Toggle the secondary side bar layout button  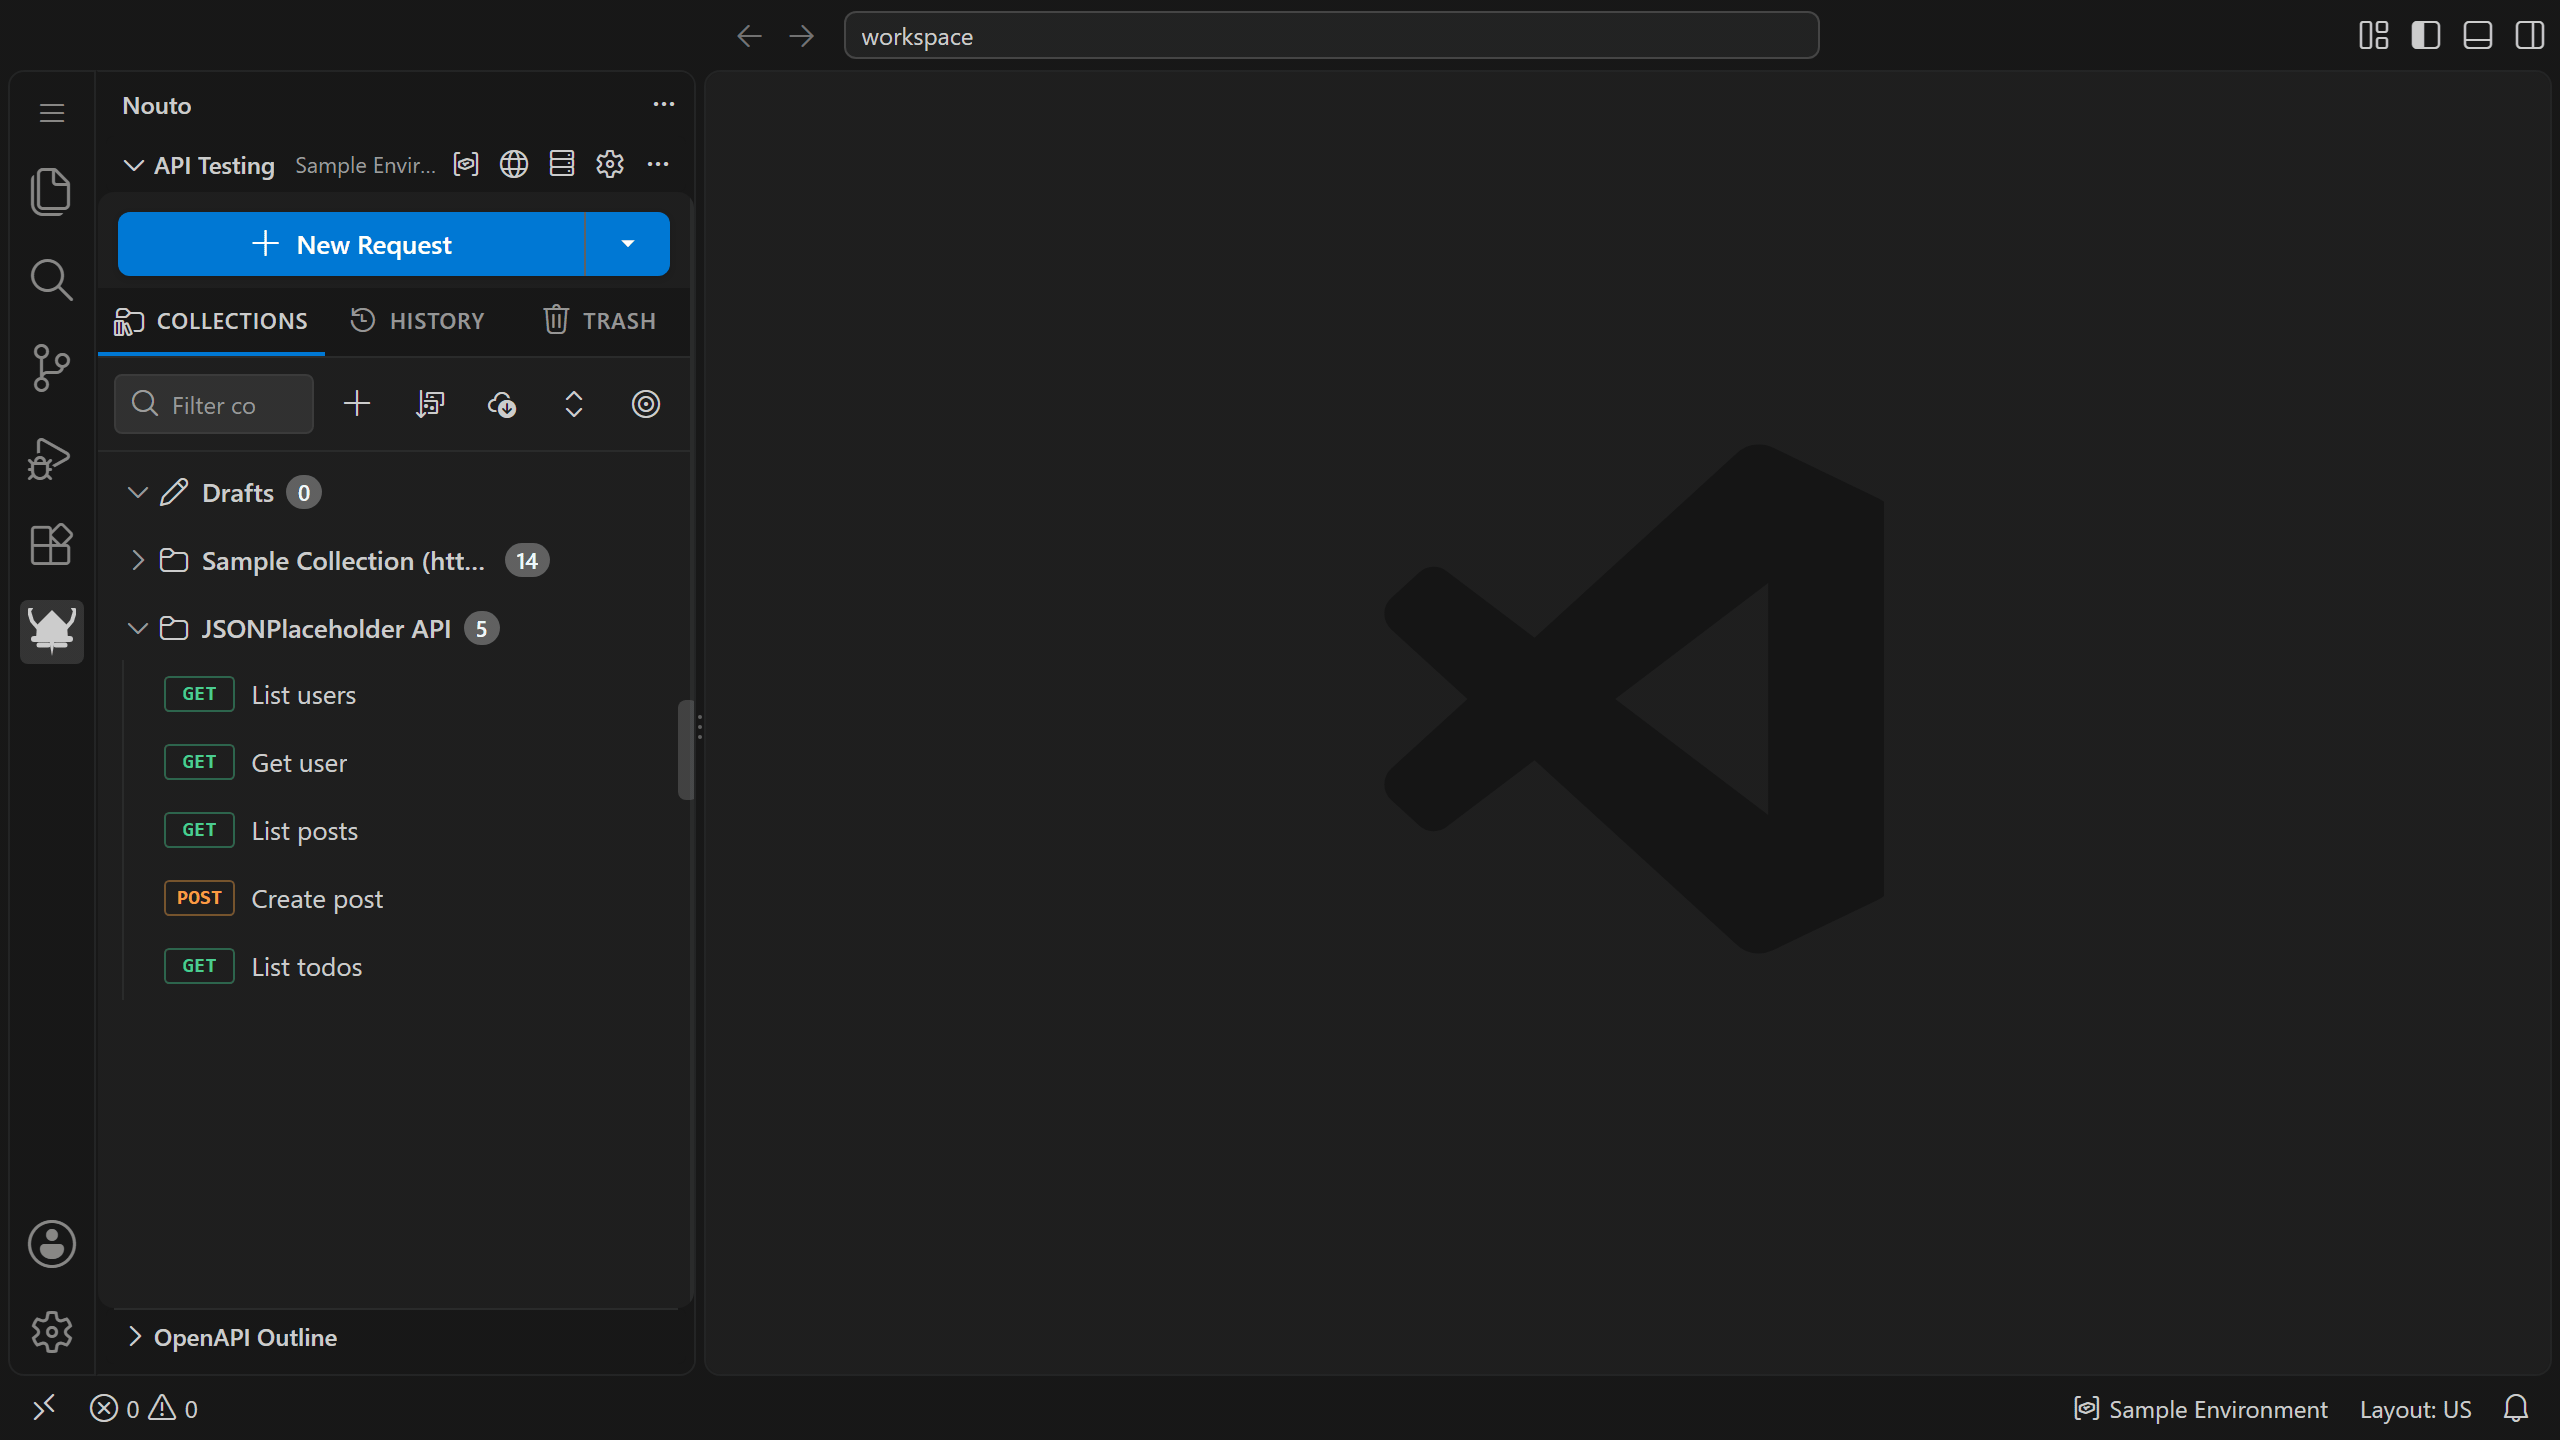pos(2530,36)
